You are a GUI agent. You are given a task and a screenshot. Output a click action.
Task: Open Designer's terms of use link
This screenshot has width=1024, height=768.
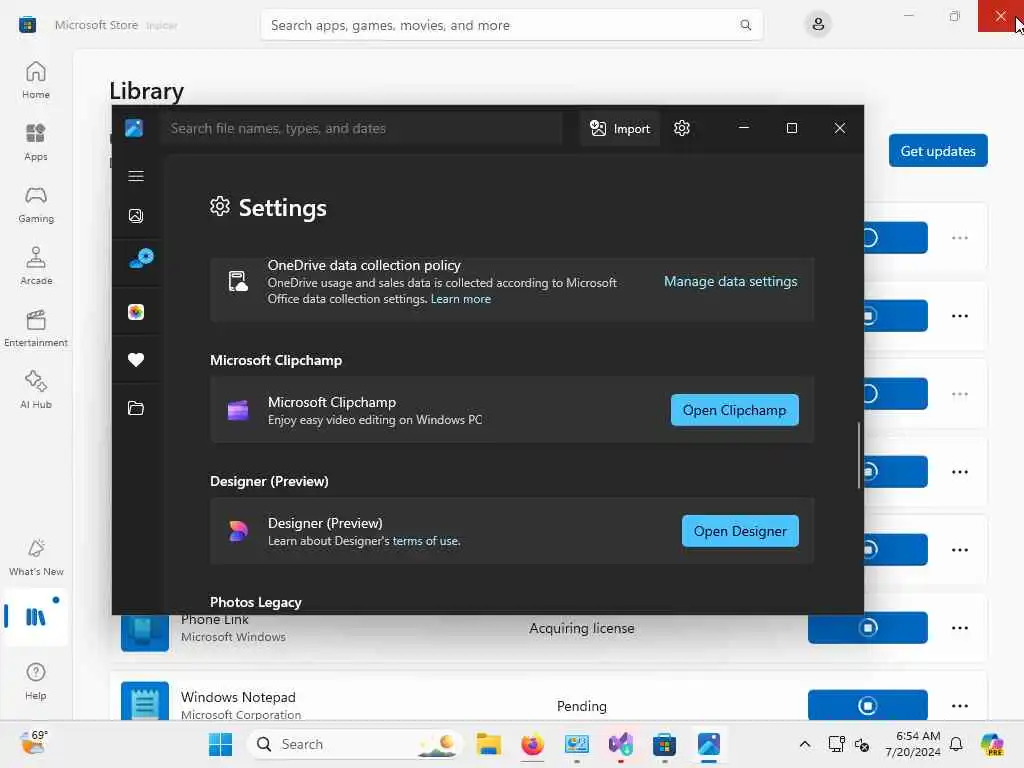click(x=426, y=541)
